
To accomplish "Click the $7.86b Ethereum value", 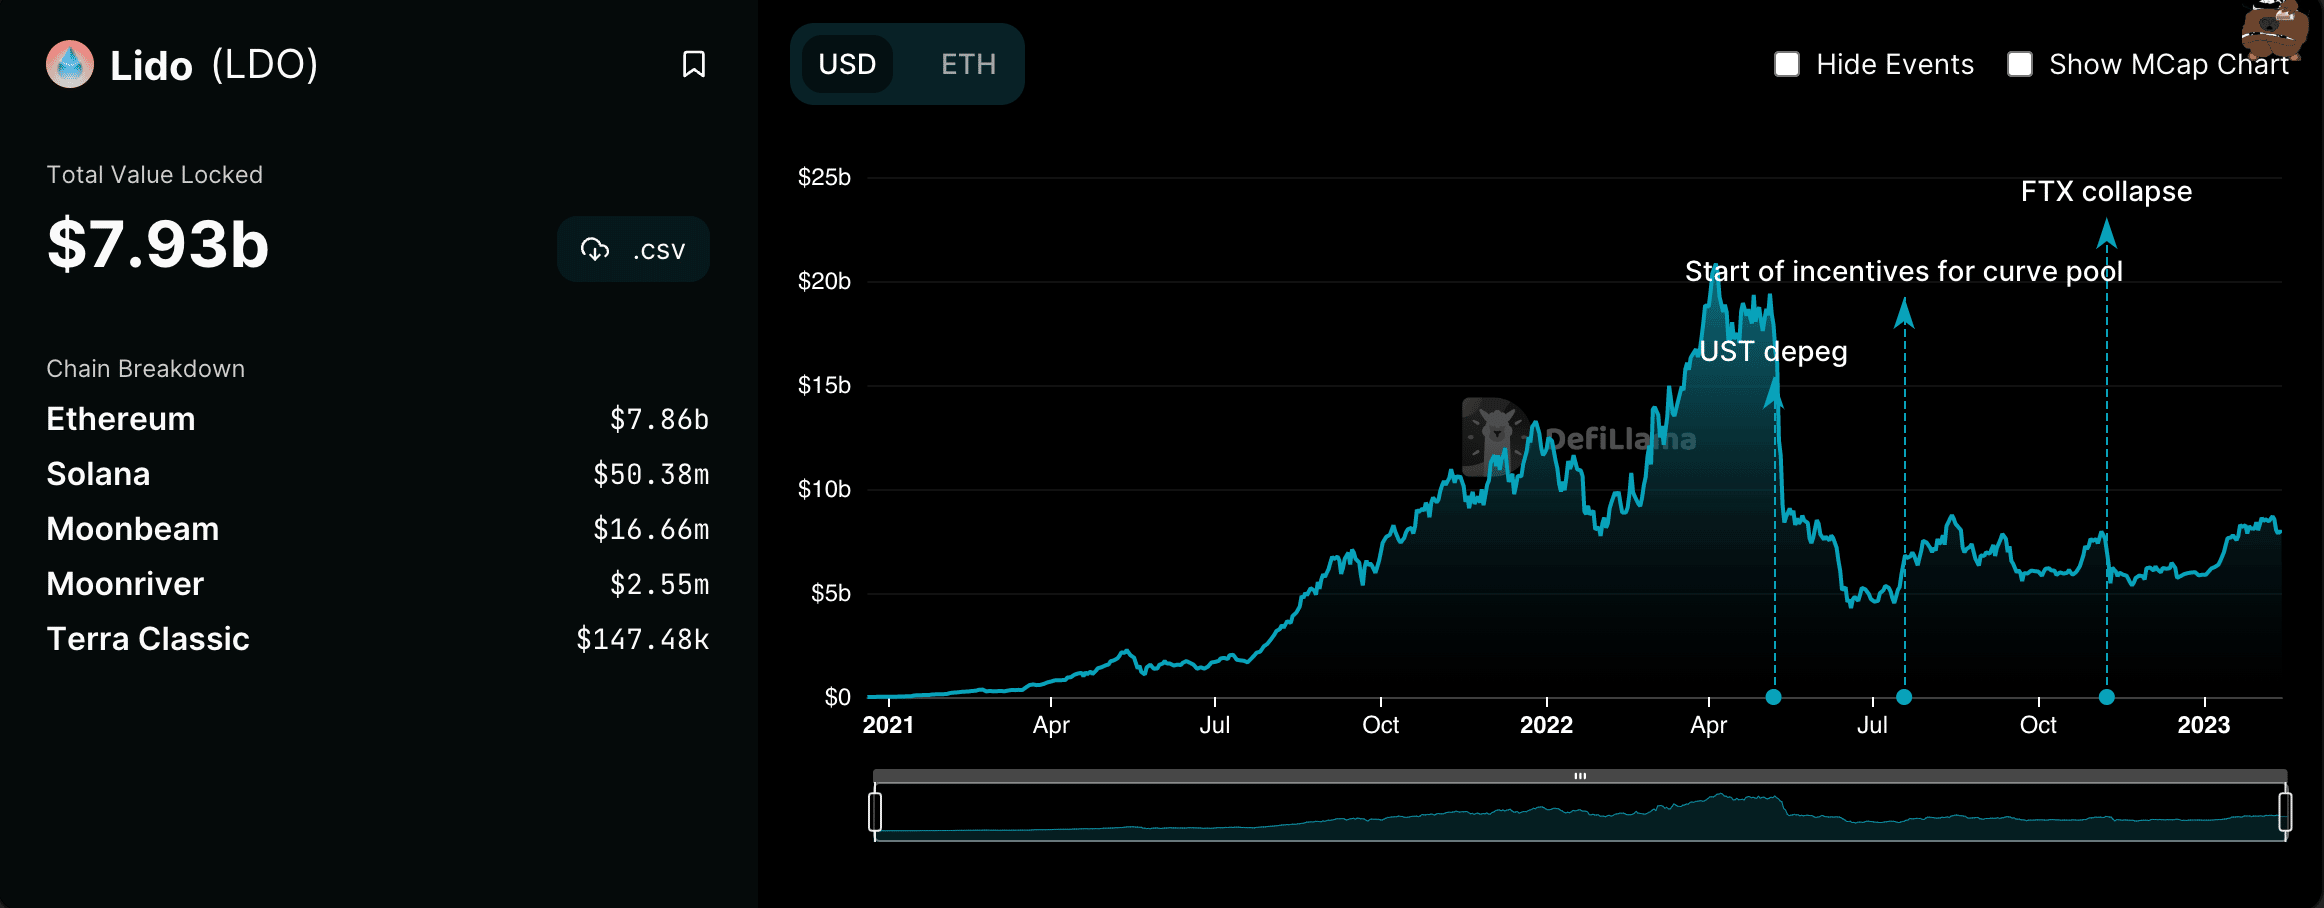I will click(660, 419).
